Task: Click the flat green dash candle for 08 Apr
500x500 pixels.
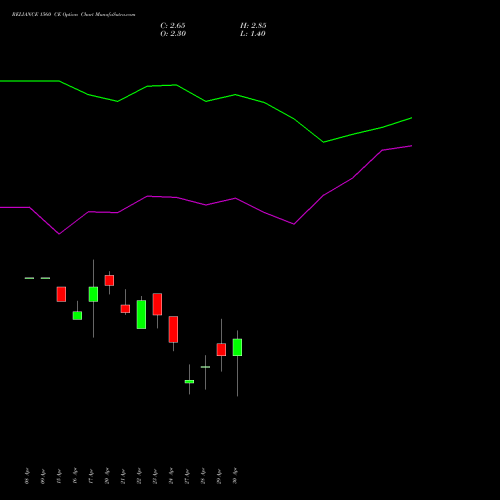Action: point(29,278)
